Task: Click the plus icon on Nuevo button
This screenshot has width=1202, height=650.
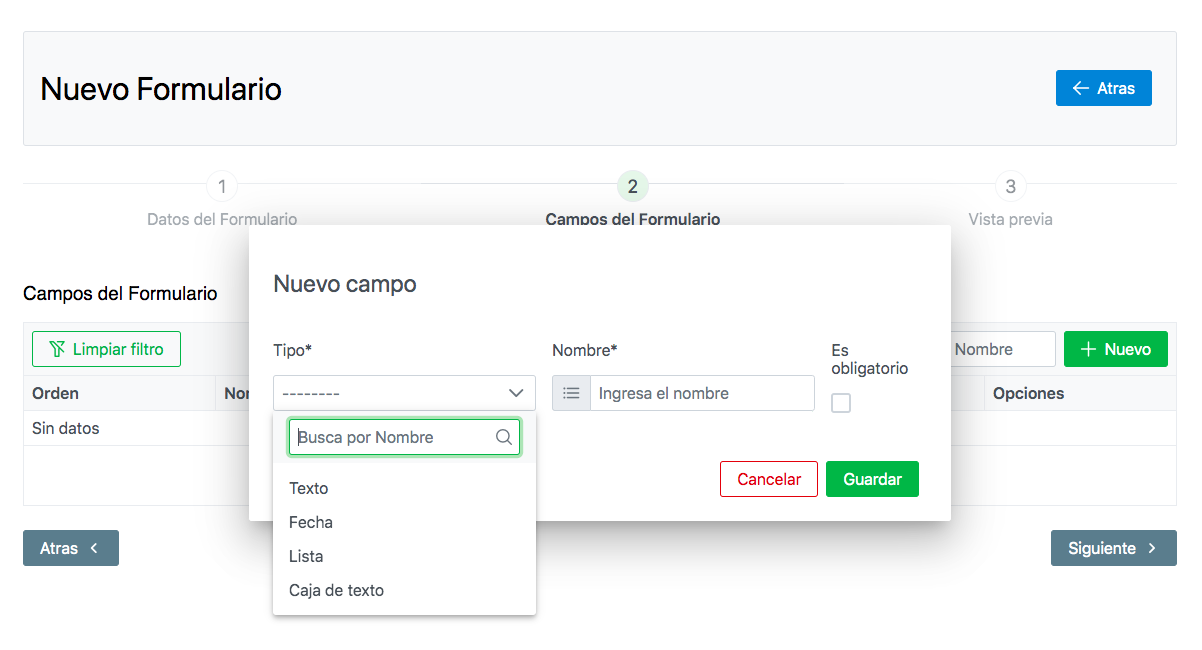Action: tap(1089, 349)
